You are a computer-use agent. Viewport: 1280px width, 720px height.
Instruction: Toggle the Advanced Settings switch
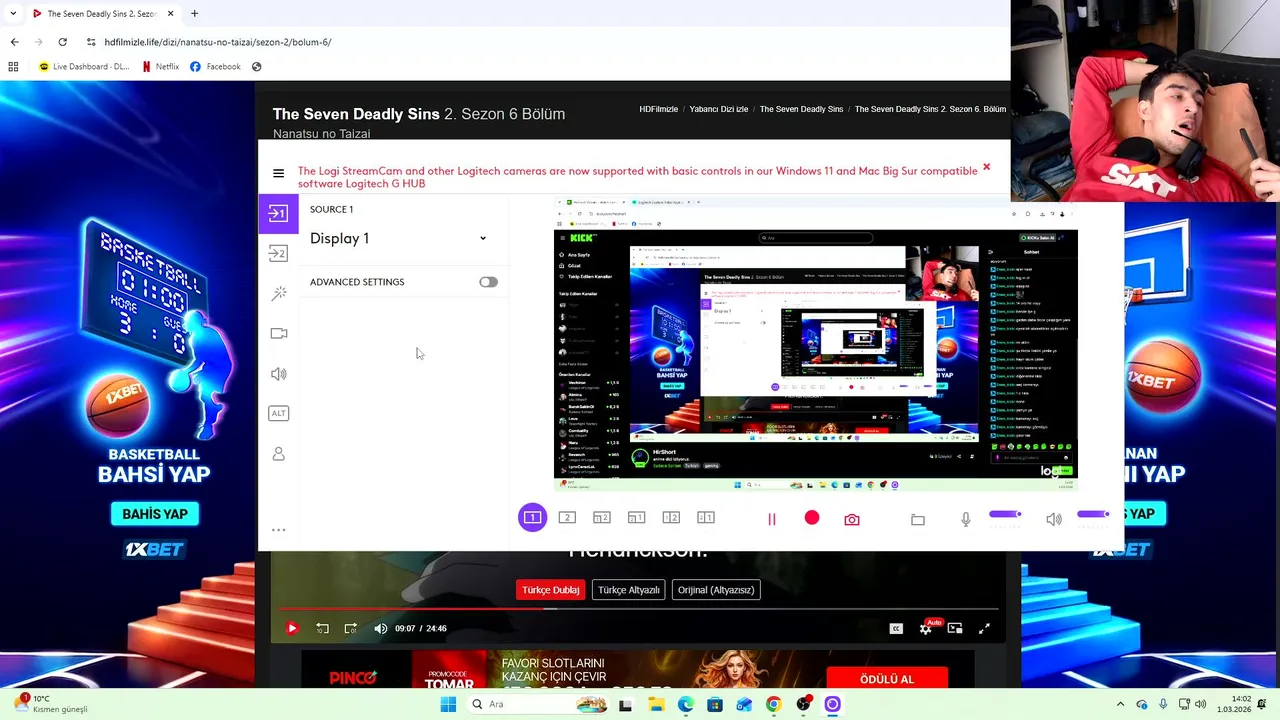click(x=488, y=282)
